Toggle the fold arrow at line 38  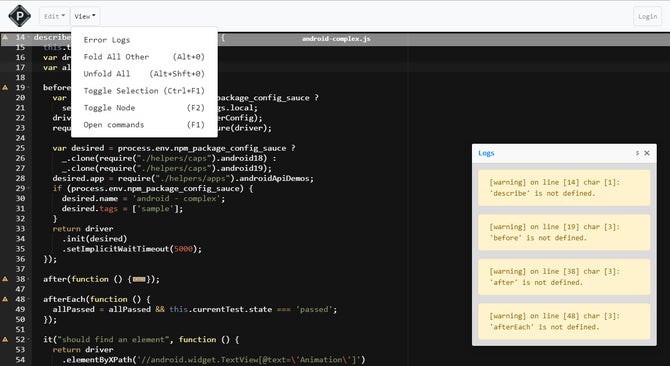click(x=28, y=279)
